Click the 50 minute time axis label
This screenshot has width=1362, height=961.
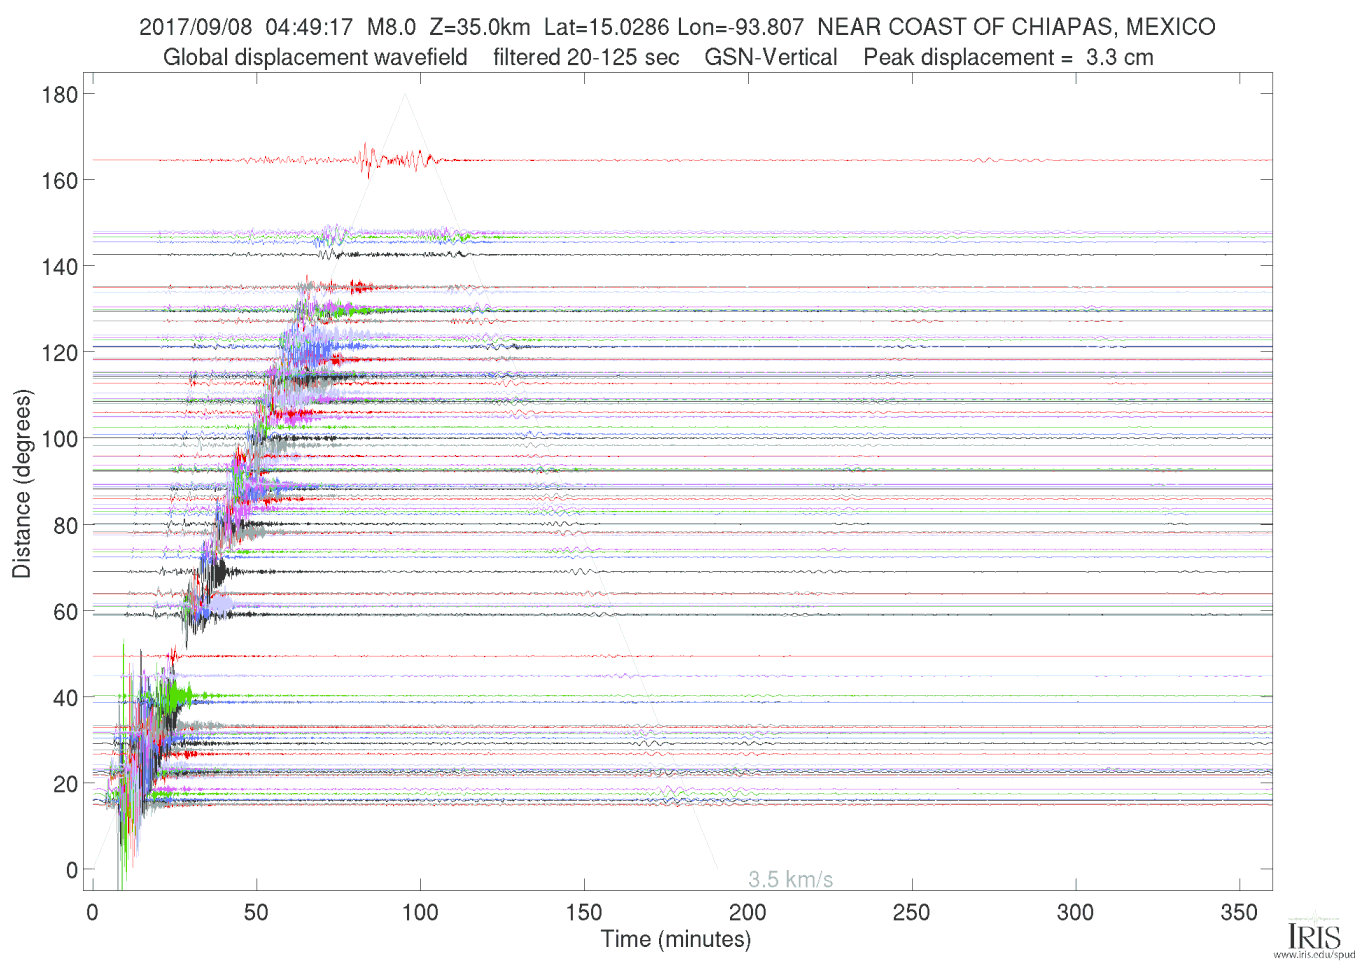click(256, 912)
